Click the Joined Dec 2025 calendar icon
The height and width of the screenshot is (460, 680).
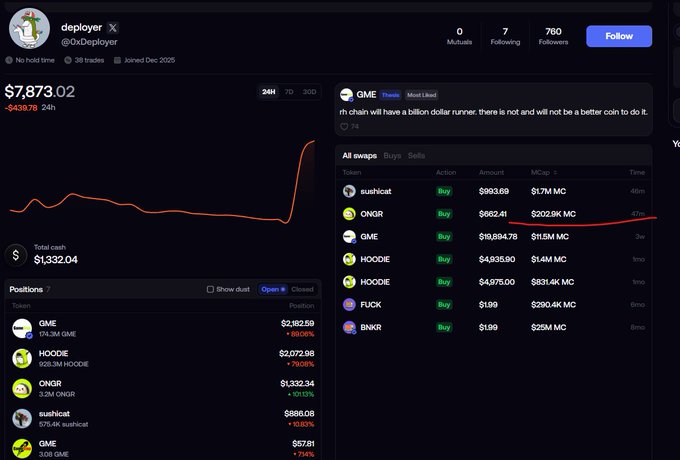(117, 60)
